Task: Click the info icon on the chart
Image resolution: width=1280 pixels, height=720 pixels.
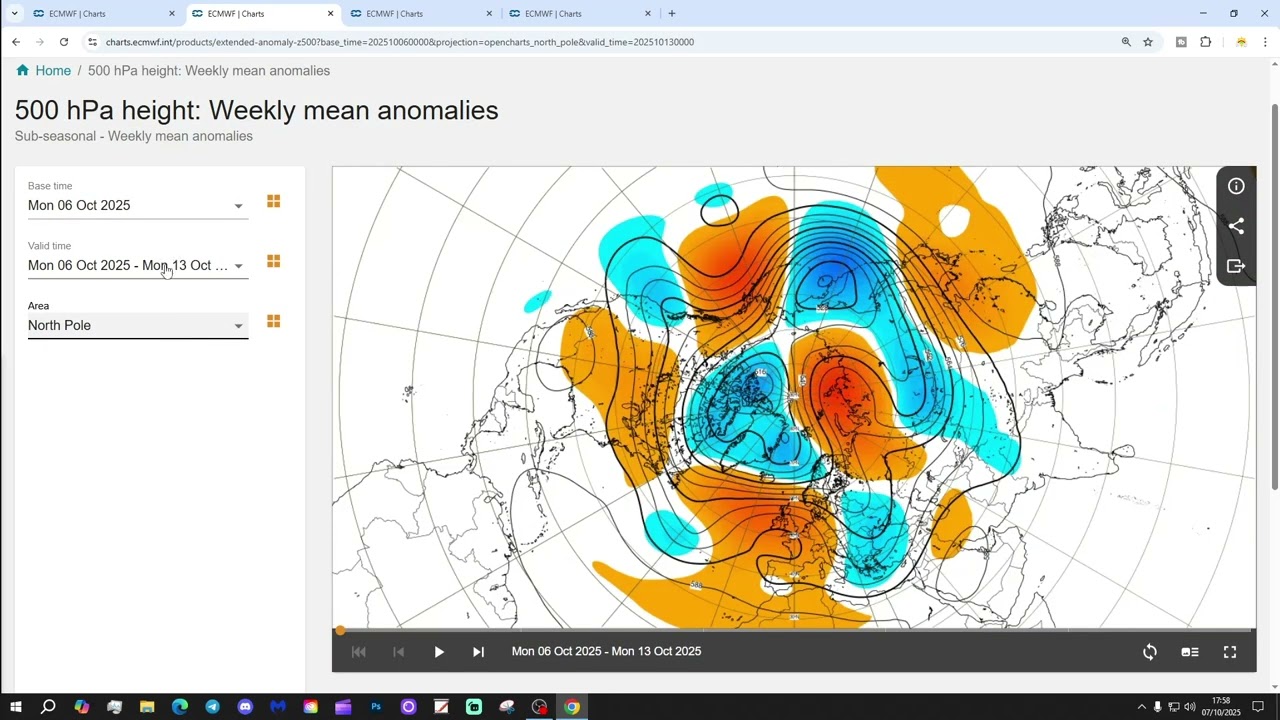Action: 1236,186
